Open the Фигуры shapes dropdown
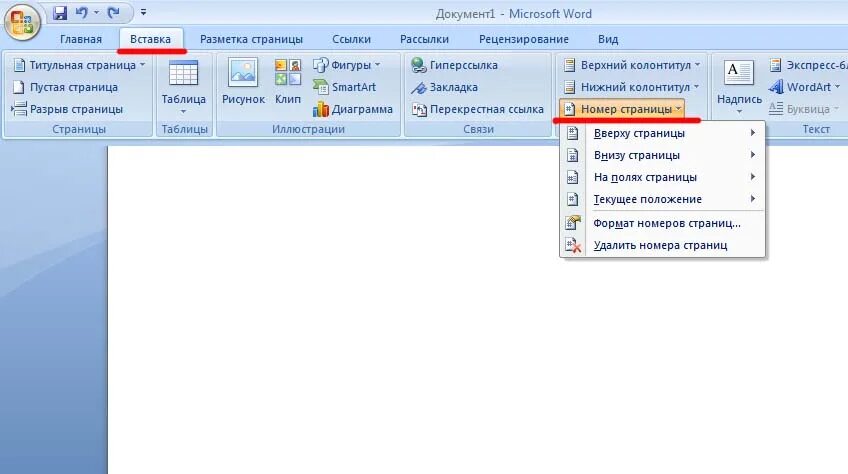This screenshot has height=474, width=848. [x=347, y=65]
